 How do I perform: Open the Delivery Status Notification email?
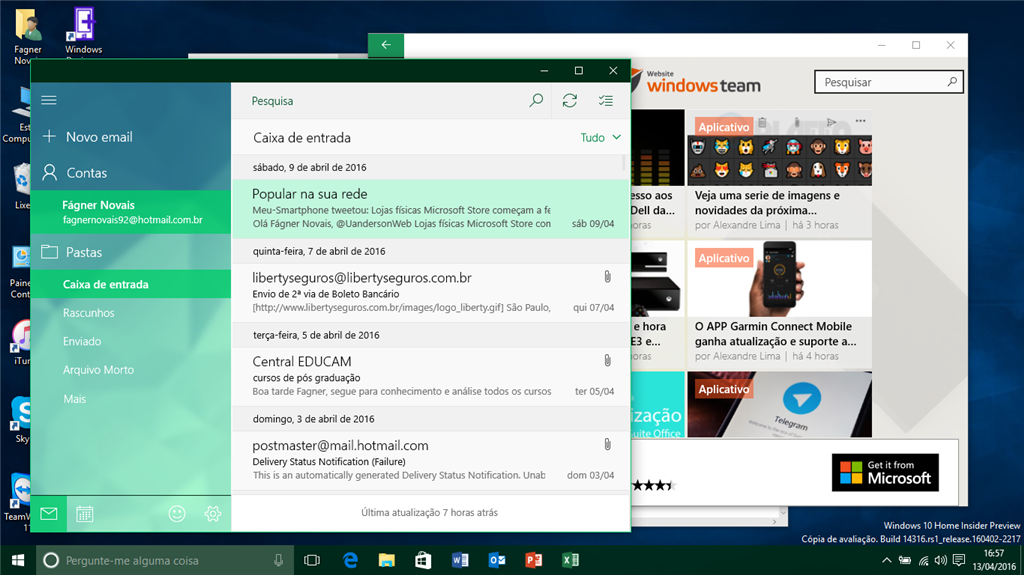coord(431,460)
